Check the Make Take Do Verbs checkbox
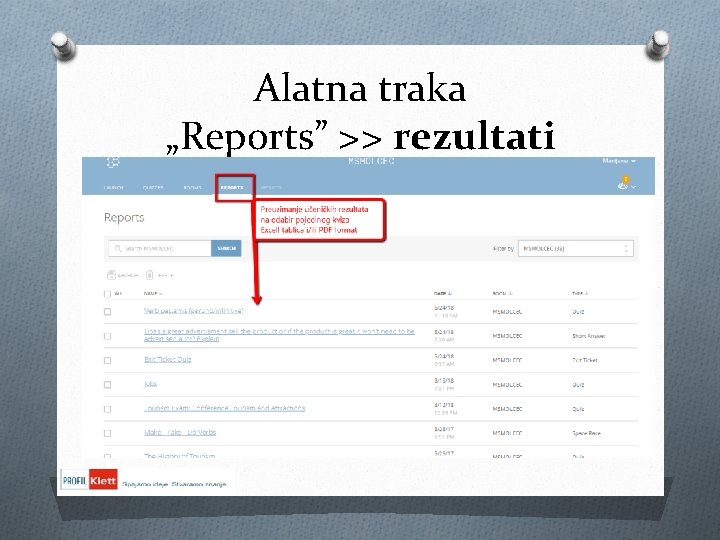This screenshot has width=720, height=540. pos(107,433)
